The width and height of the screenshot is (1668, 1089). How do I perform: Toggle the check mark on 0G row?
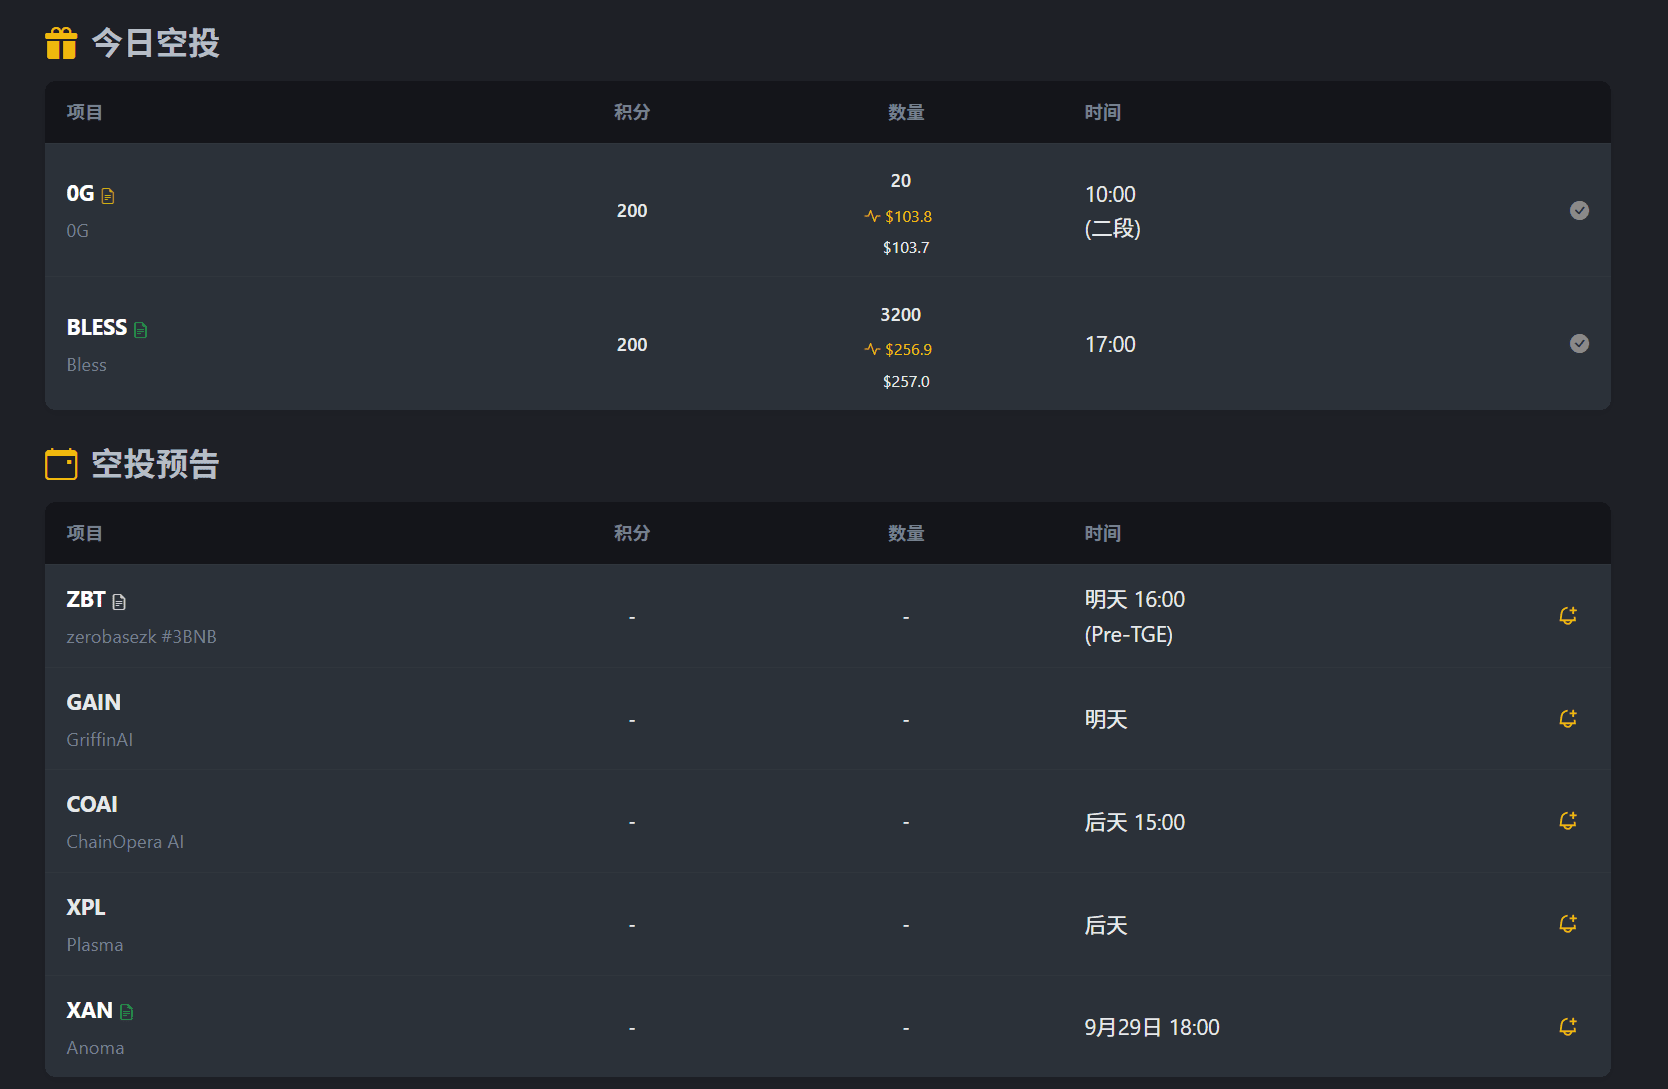[1579, 210]
